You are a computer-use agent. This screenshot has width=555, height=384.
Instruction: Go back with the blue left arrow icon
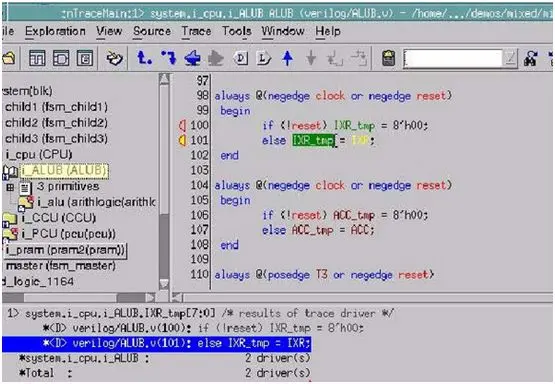(x=193, y=58)
